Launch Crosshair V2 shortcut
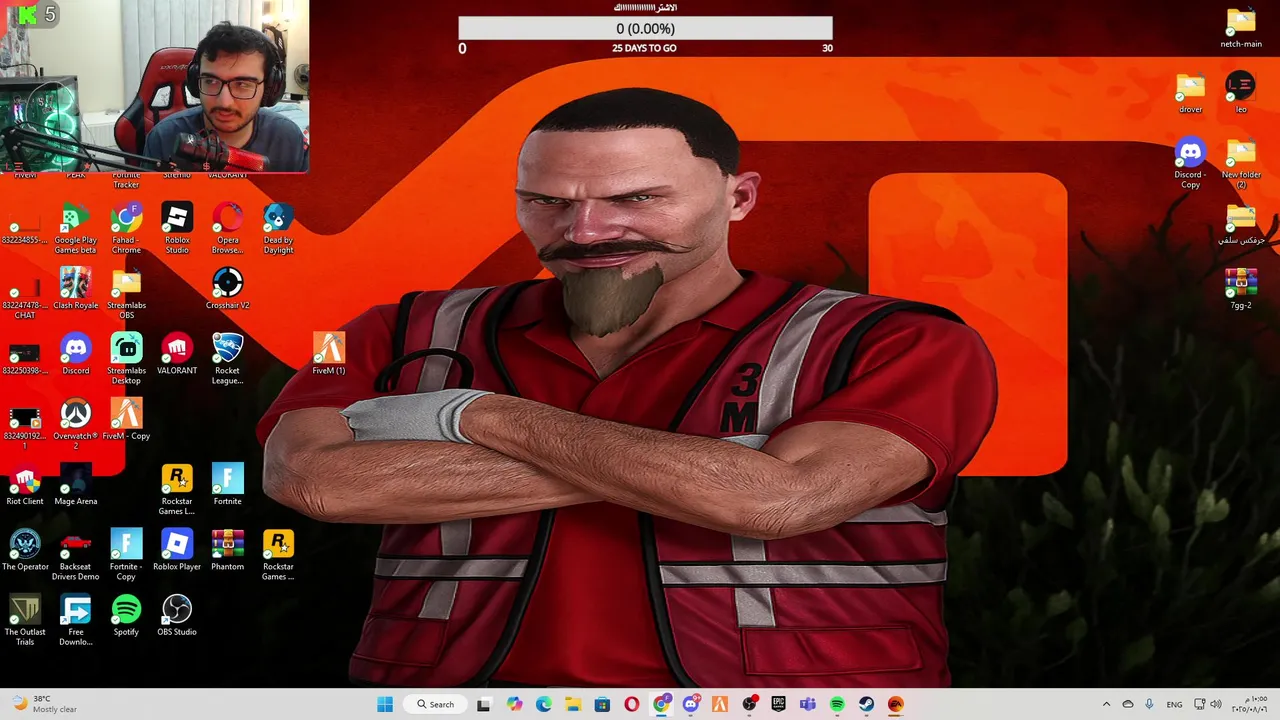Viewport: 1280px width, 720px height. (x=227, y=289)
